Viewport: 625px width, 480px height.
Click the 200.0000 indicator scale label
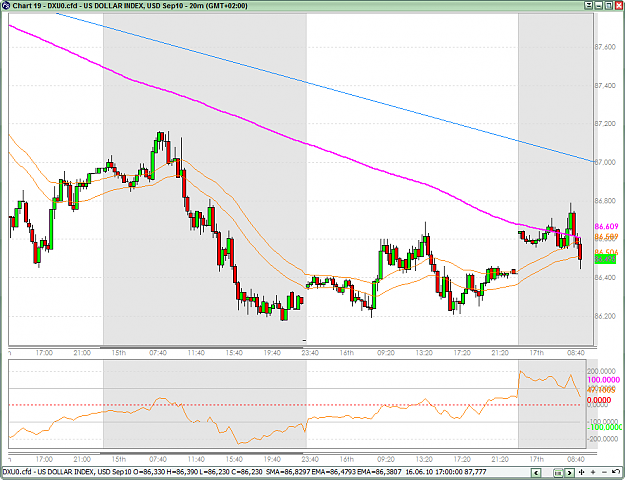[x=603, y=371]
